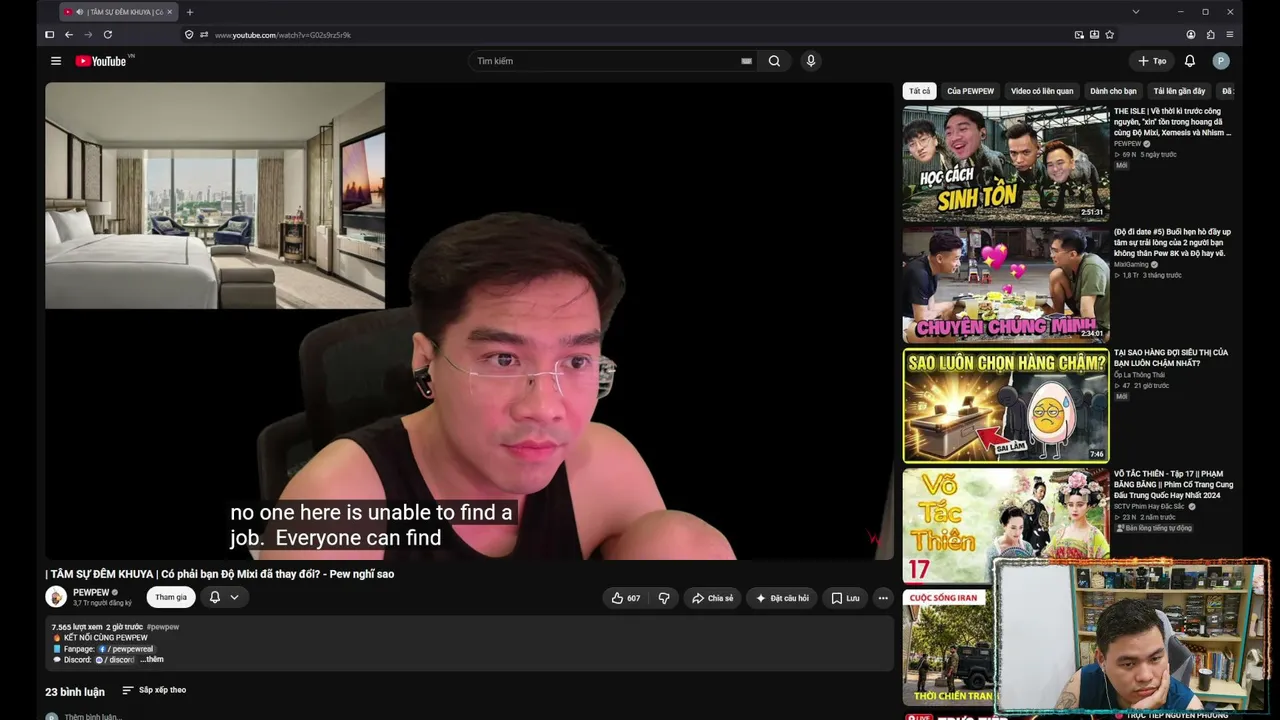
Task: Open the account avatar menu
Action: pyautogui.click(x=1221, y=61)
